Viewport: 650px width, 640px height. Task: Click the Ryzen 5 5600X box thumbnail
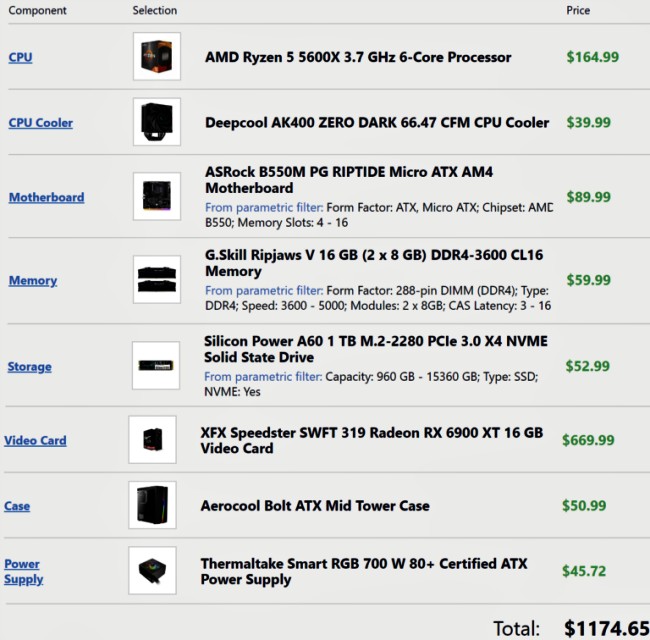tap(157, 56)
